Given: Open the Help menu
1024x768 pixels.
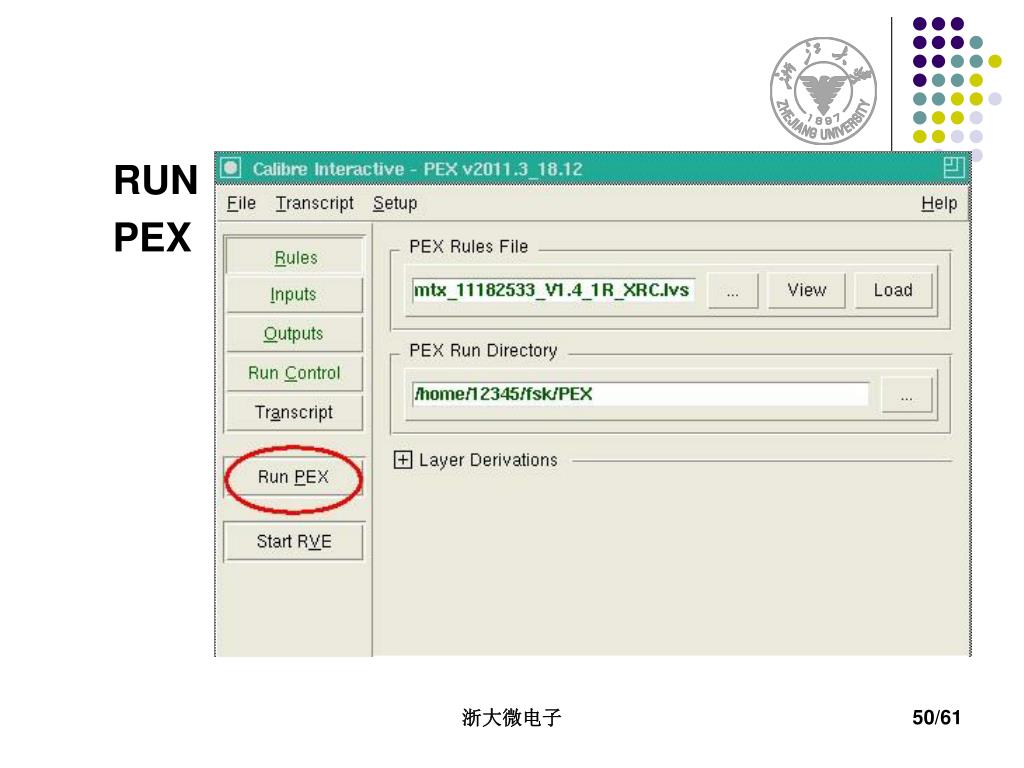Looking at the screenshot, I should 938,204.
